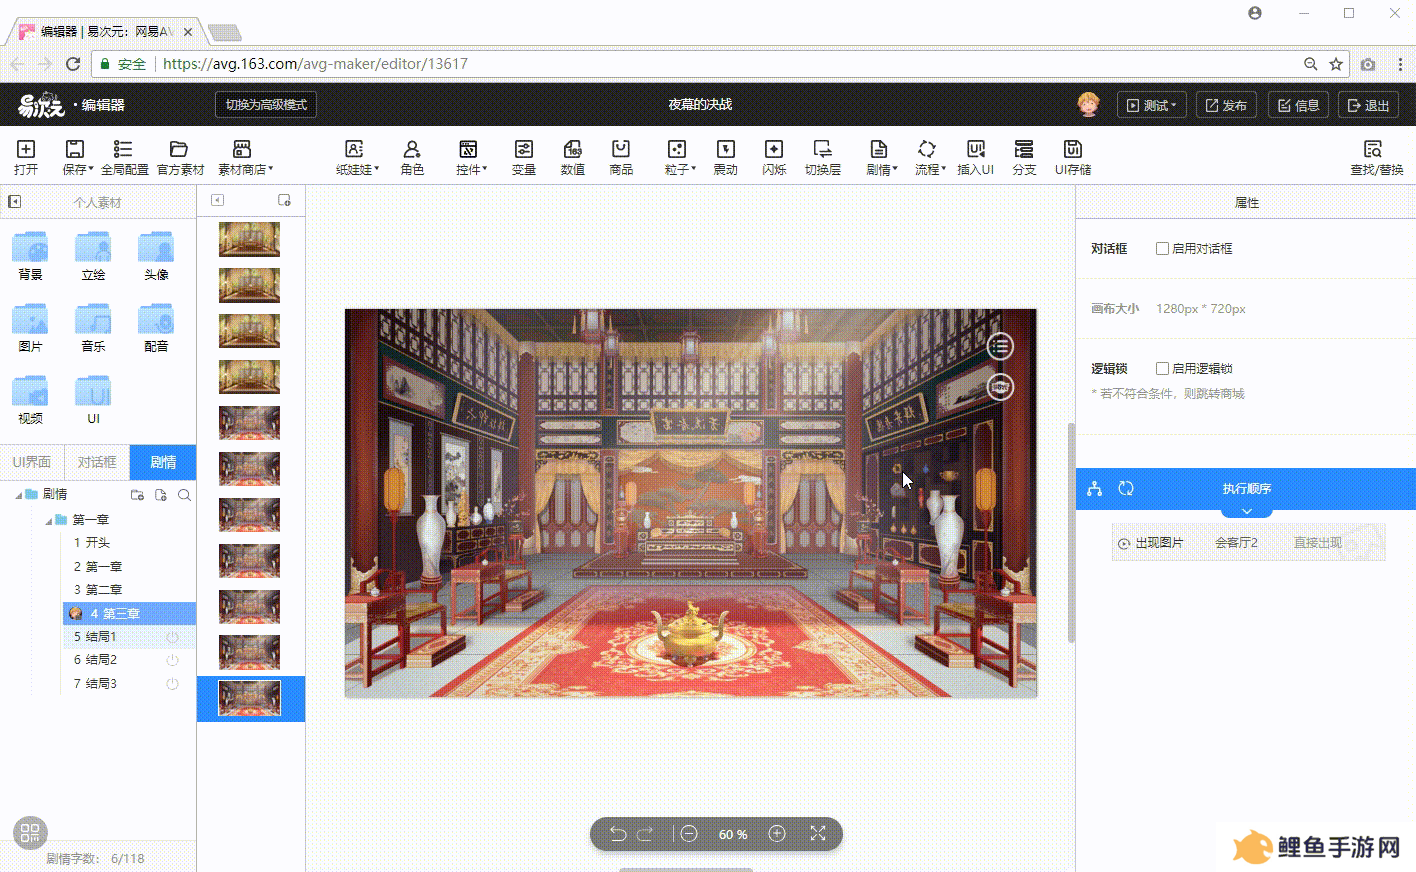
Task: Collapse the scene thumbnail strip arrow icon
Action: pos(217,200)
